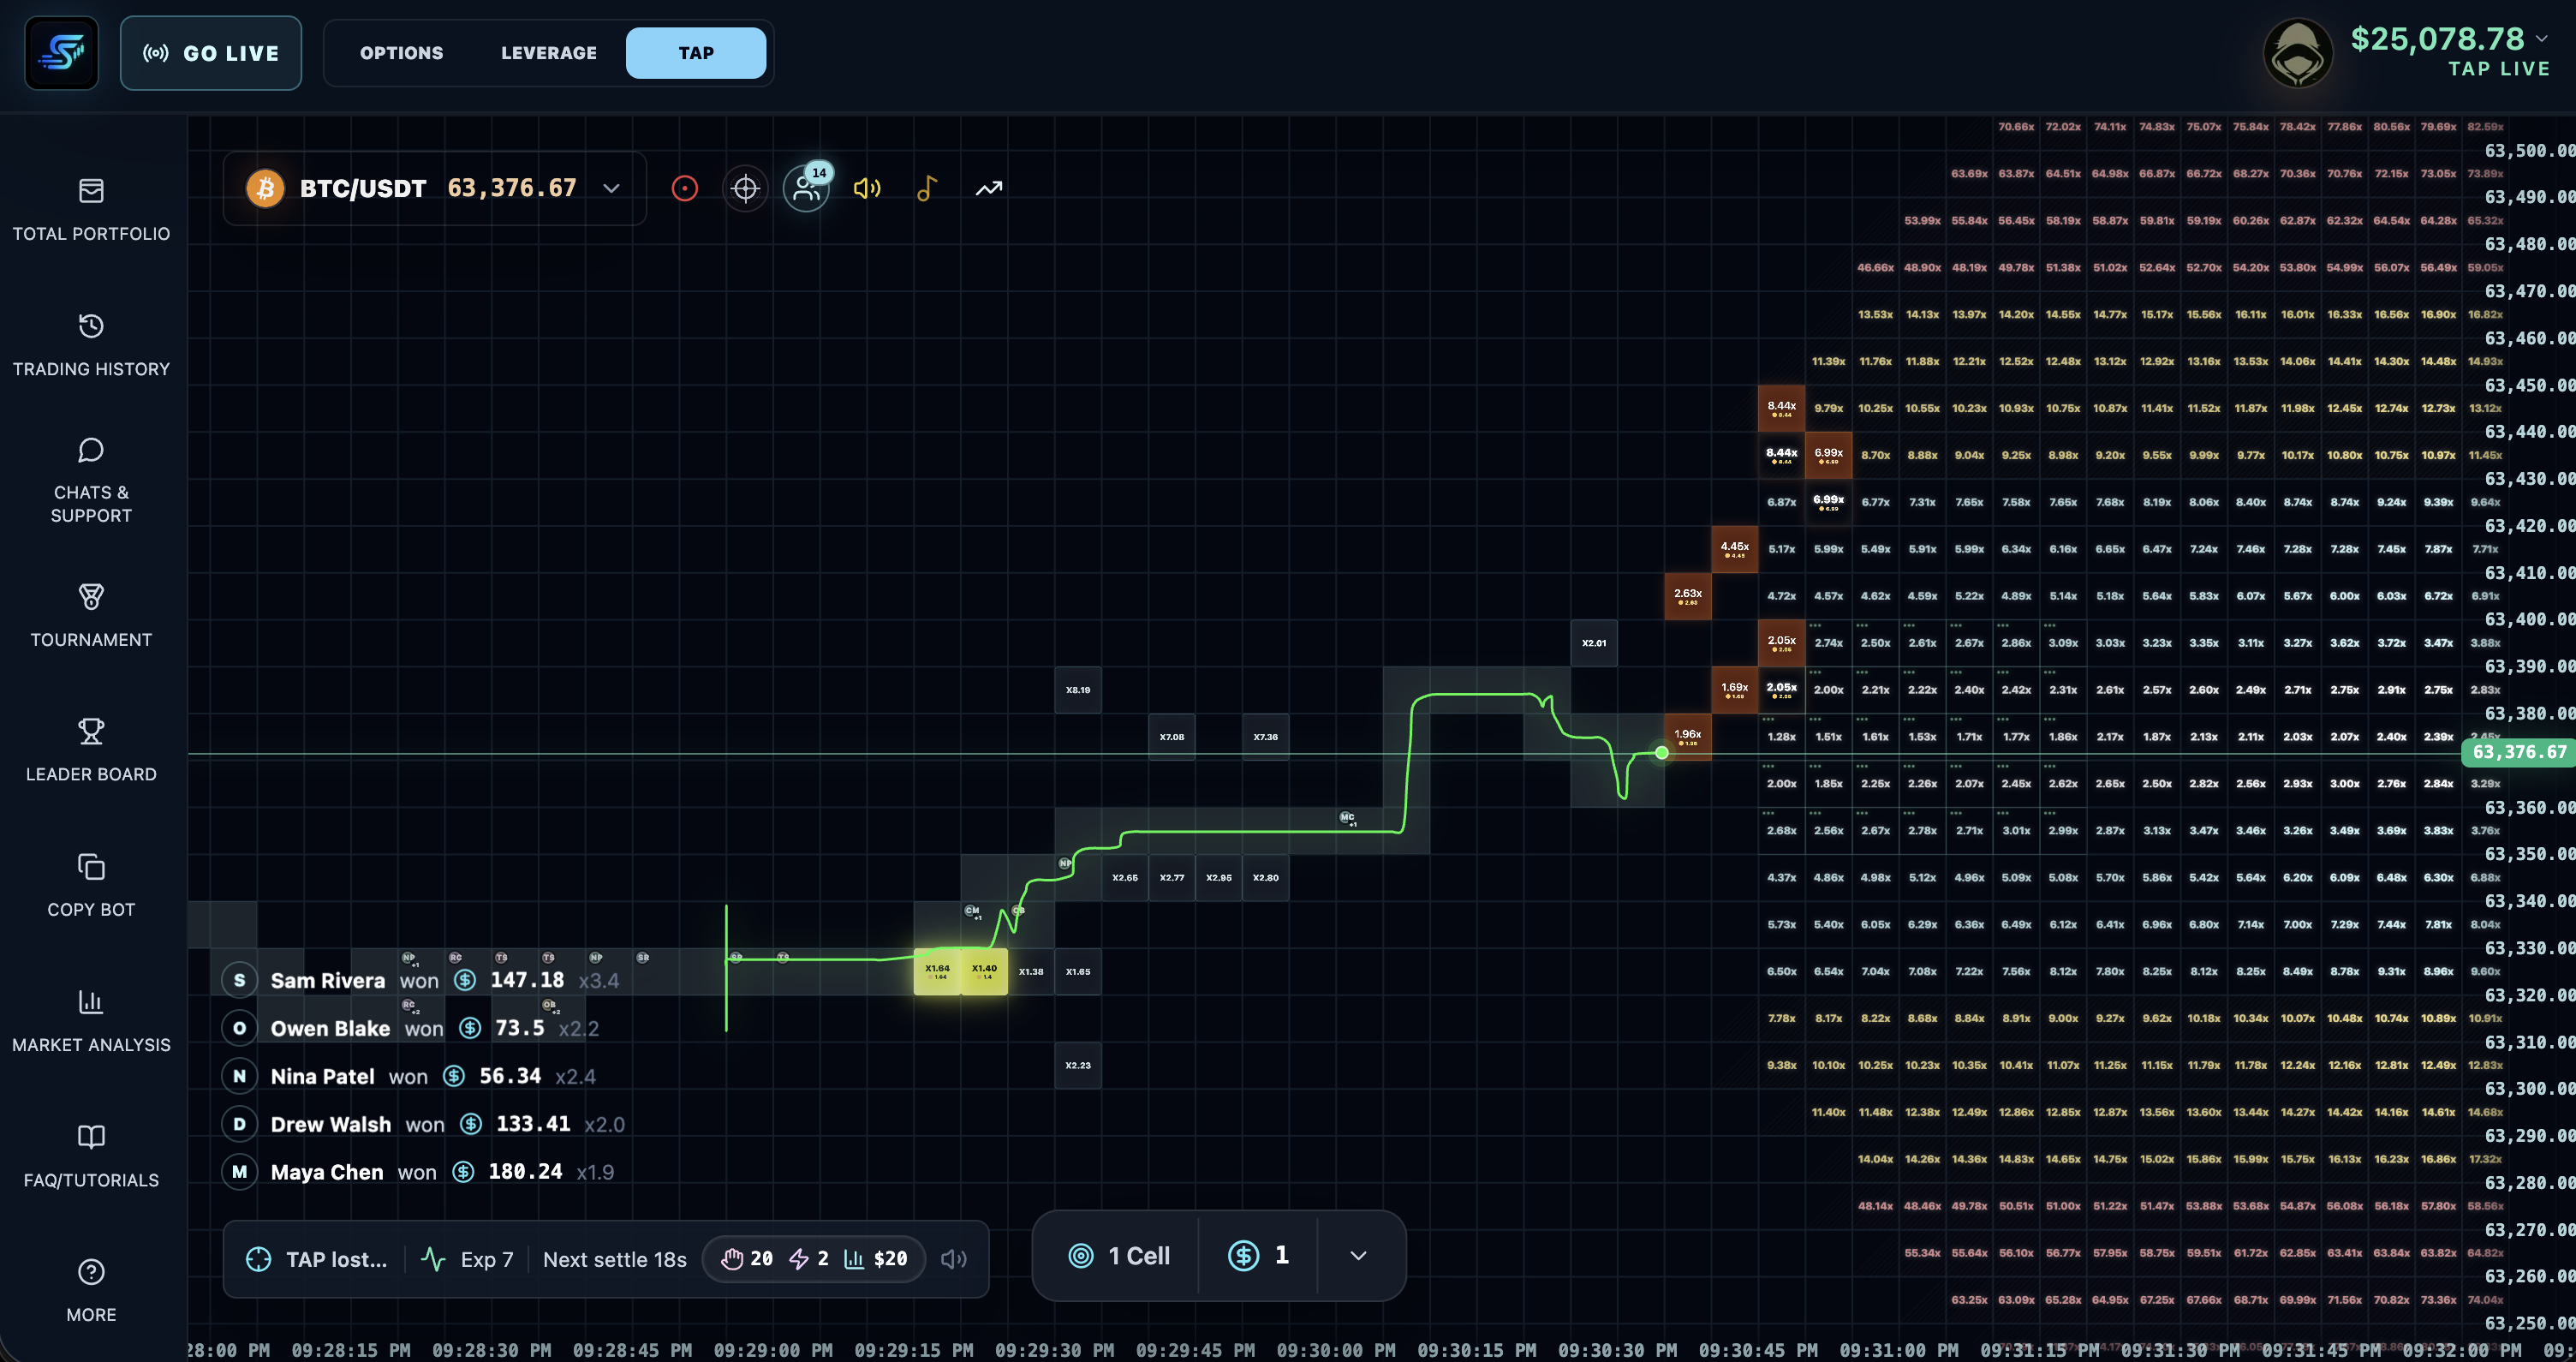Screen dimensions: 2576x1362
Task: Click the 63,500.00 price axis label
Action: pyautogui.click(x=2530, y=151)
